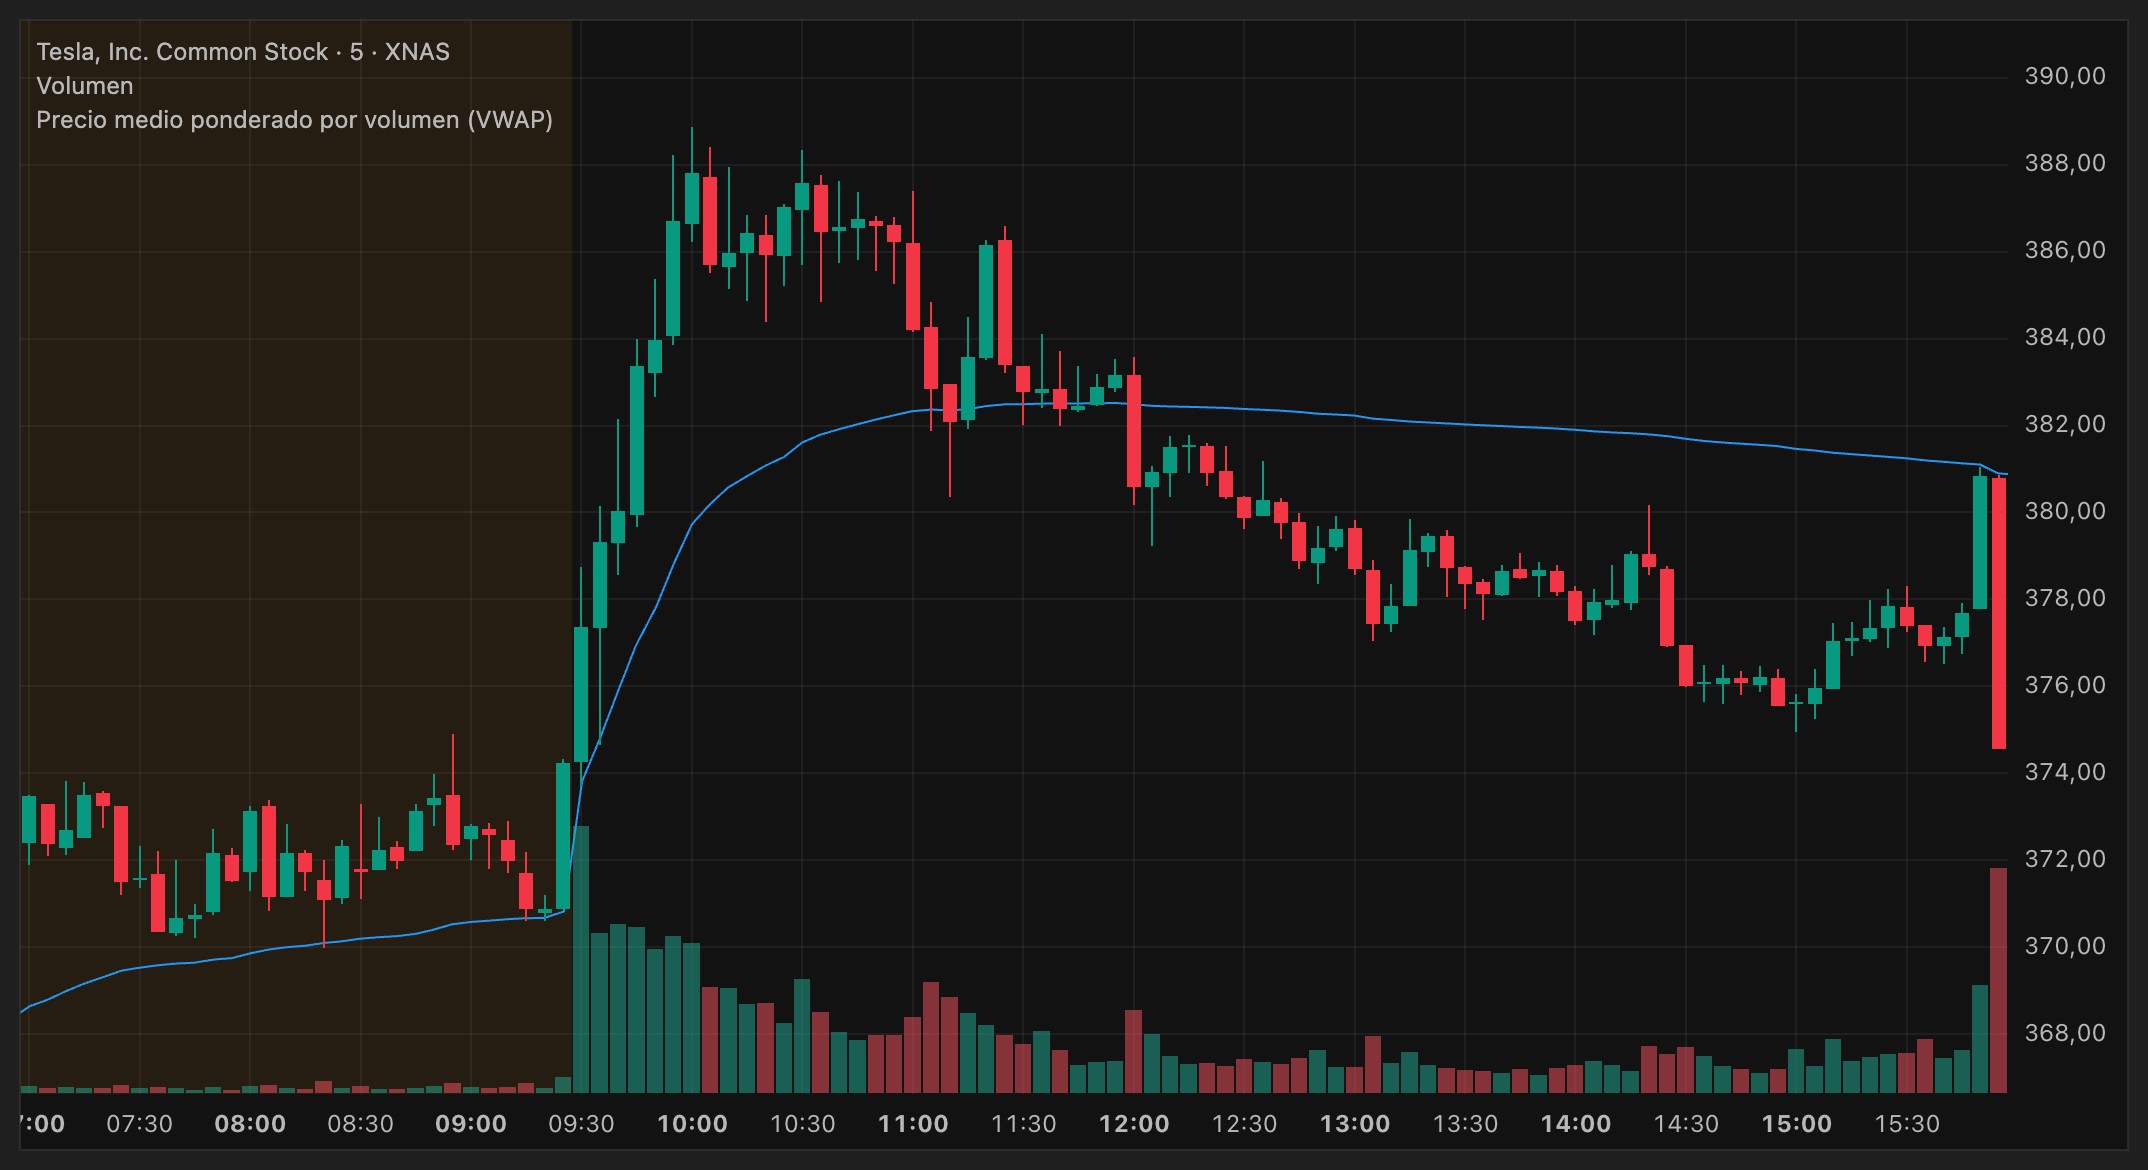This screenshot has width=2148, height=1170.
Task: Click the 390,00 price axis label
Action: (2065, 76)
